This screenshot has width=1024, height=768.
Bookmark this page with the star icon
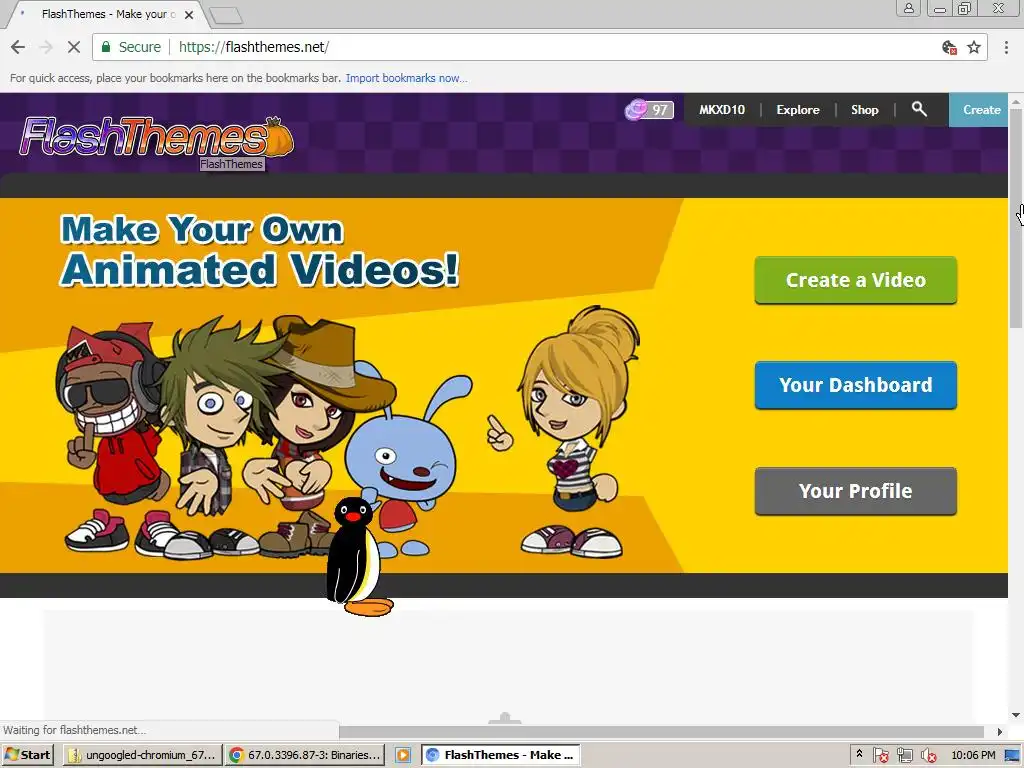pyautogui.click(x=974, y=47)
